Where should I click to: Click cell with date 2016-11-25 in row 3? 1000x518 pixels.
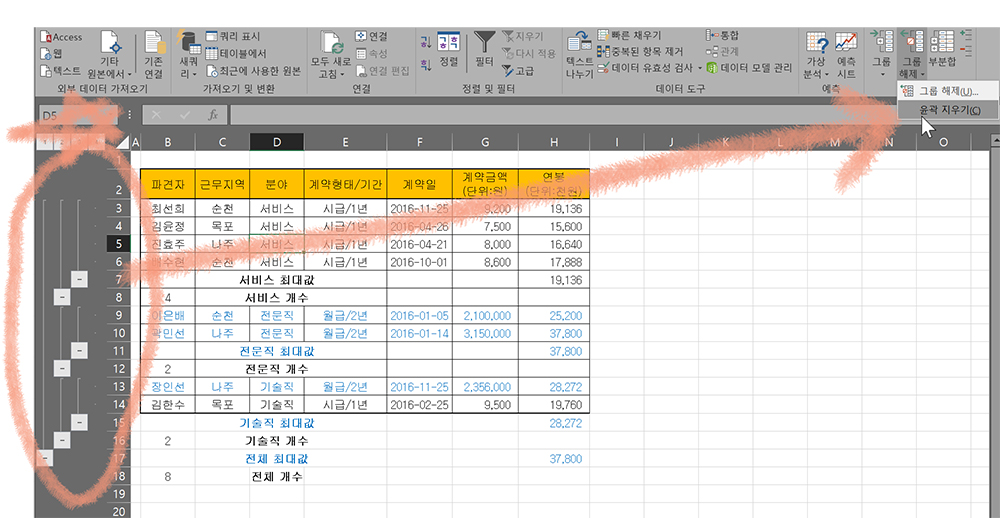pyautogui.click(x=420, y=208)
